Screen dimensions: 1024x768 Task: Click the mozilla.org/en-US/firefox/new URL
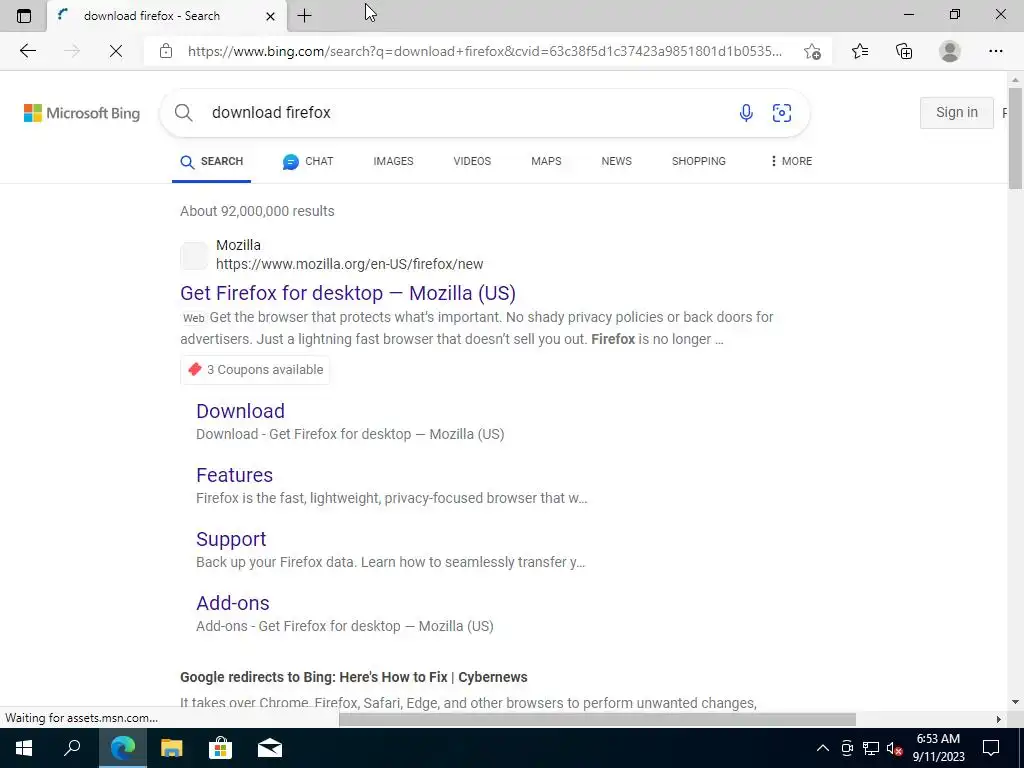click(x=349, y=264)
